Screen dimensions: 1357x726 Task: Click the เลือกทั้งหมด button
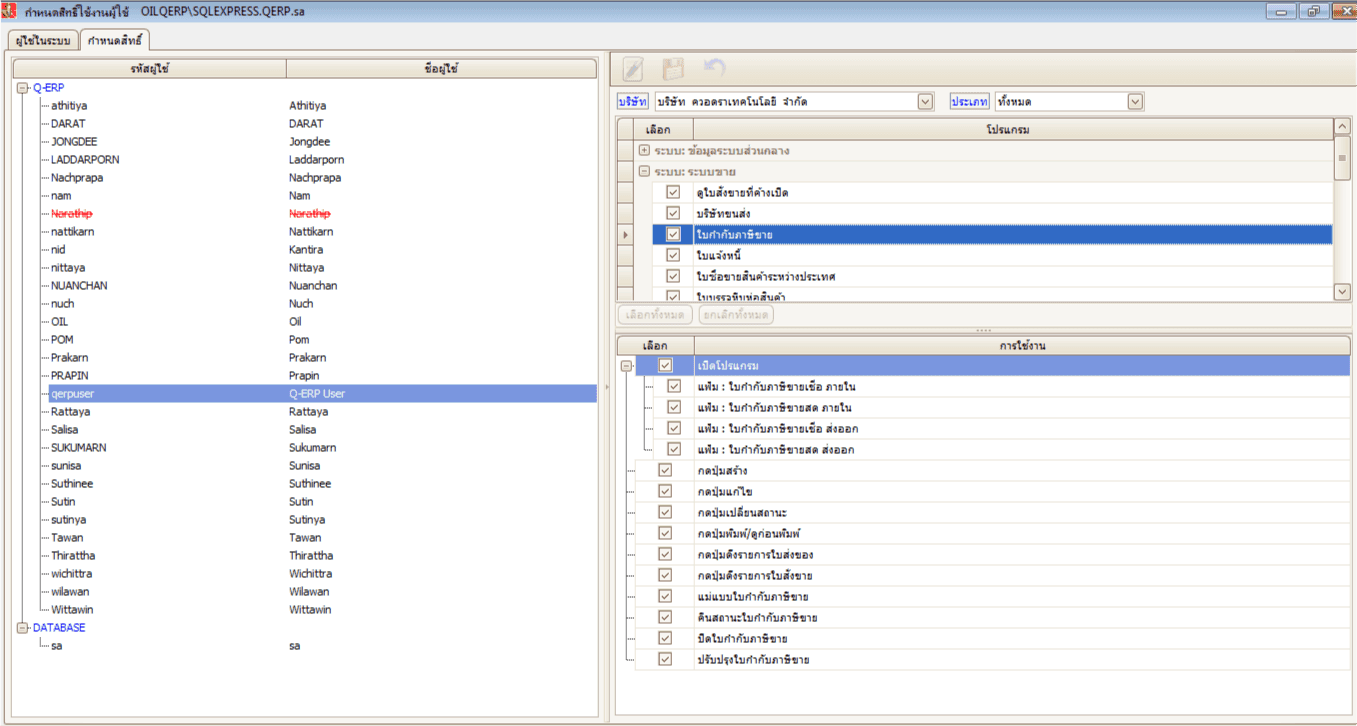tap(655, 315)
